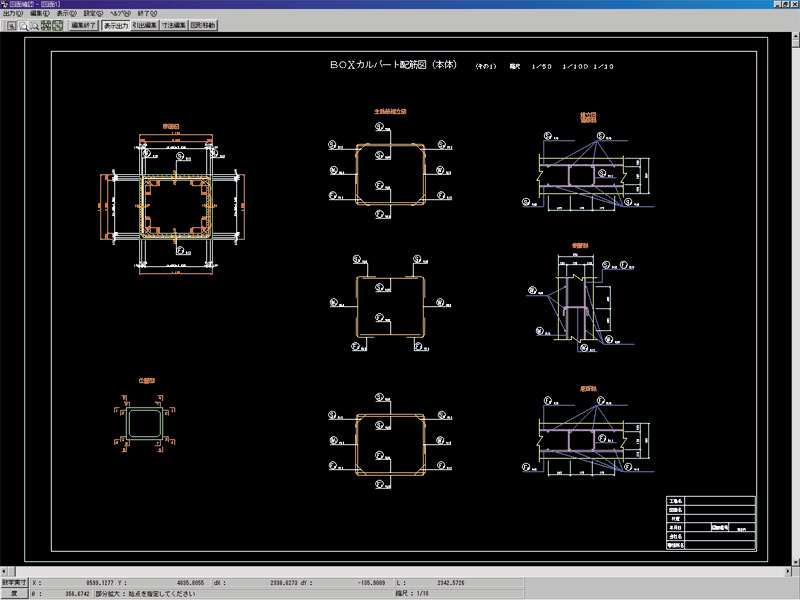Click the application icon in the title bar
Image resolution: width=800 pixels, height=600 pixels.
[6, 5]
